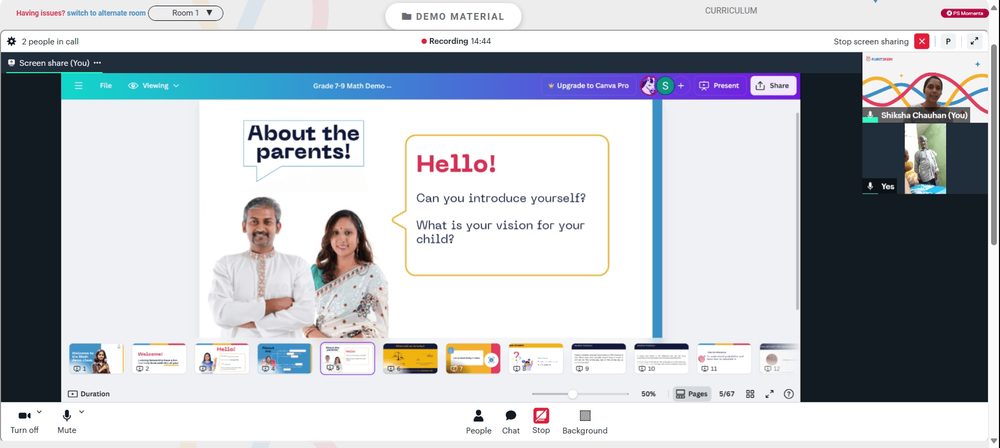Viewport: 1000px width, 448px height.
Task: Click the Hello! heading on slide
Action: (456, 164)
